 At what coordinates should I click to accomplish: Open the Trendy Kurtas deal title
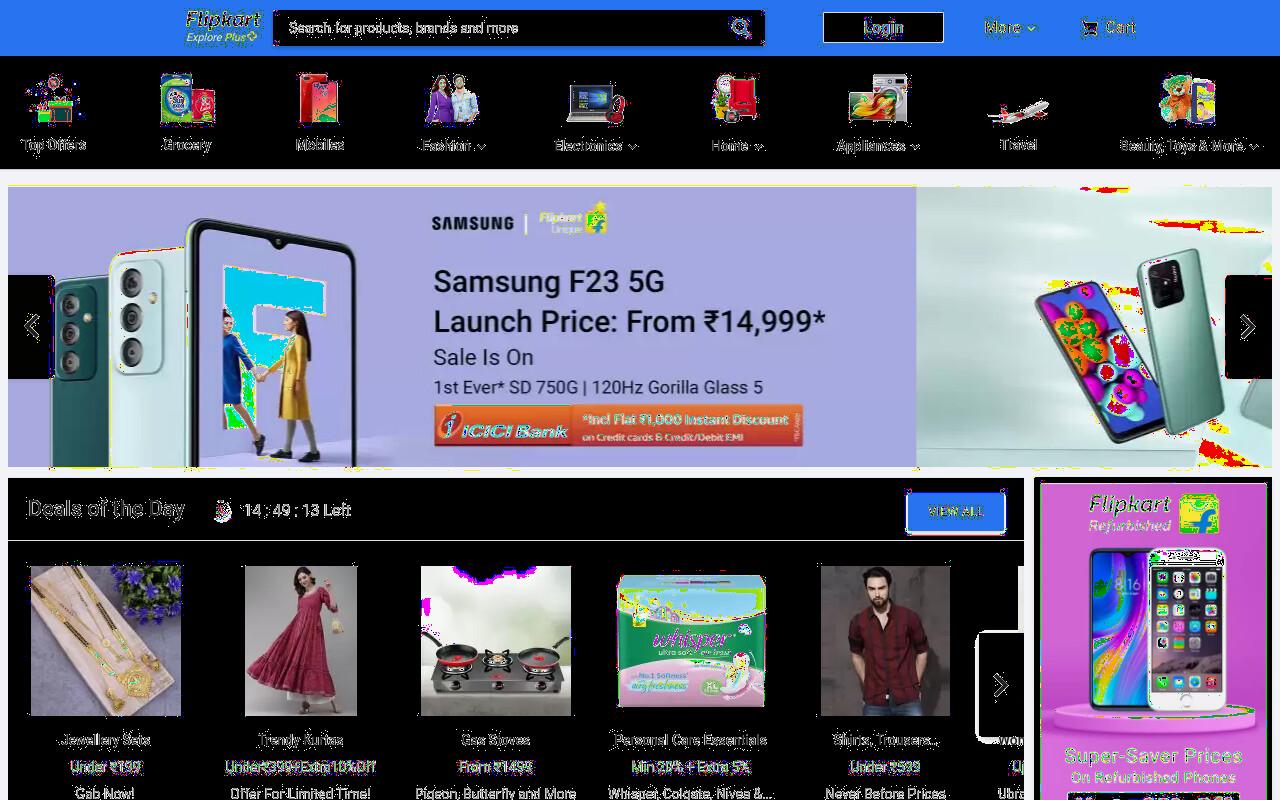point(300,741)
